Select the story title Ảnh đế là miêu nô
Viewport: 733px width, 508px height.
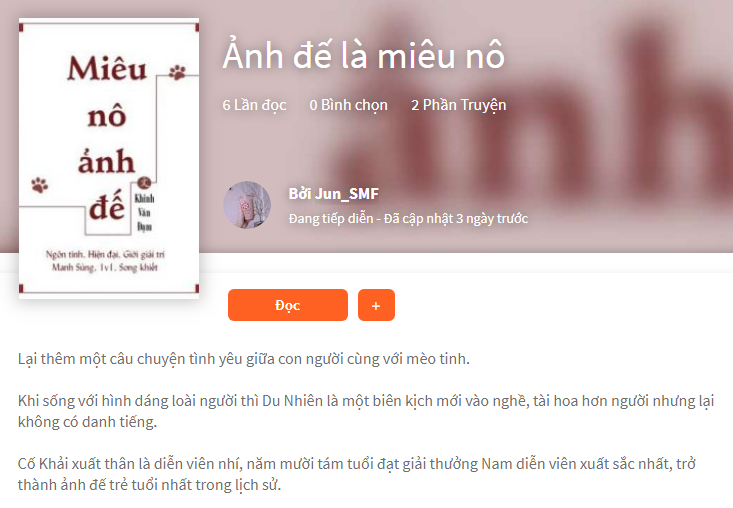pos(364,55)
